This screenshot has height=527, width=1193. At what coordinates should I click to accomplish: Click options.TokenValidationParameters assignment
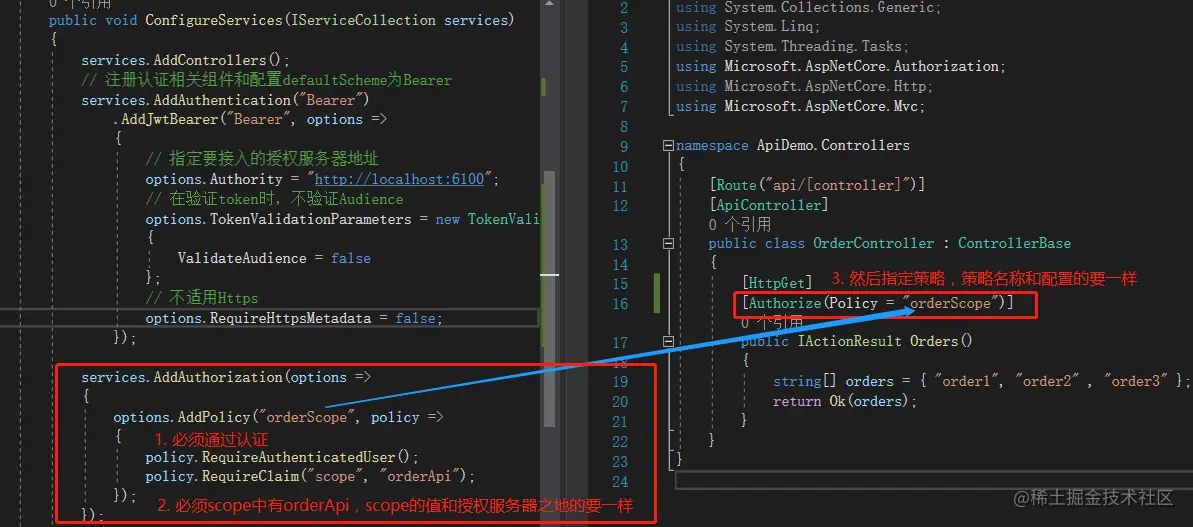pyautogui.click(x=342, y=219)
